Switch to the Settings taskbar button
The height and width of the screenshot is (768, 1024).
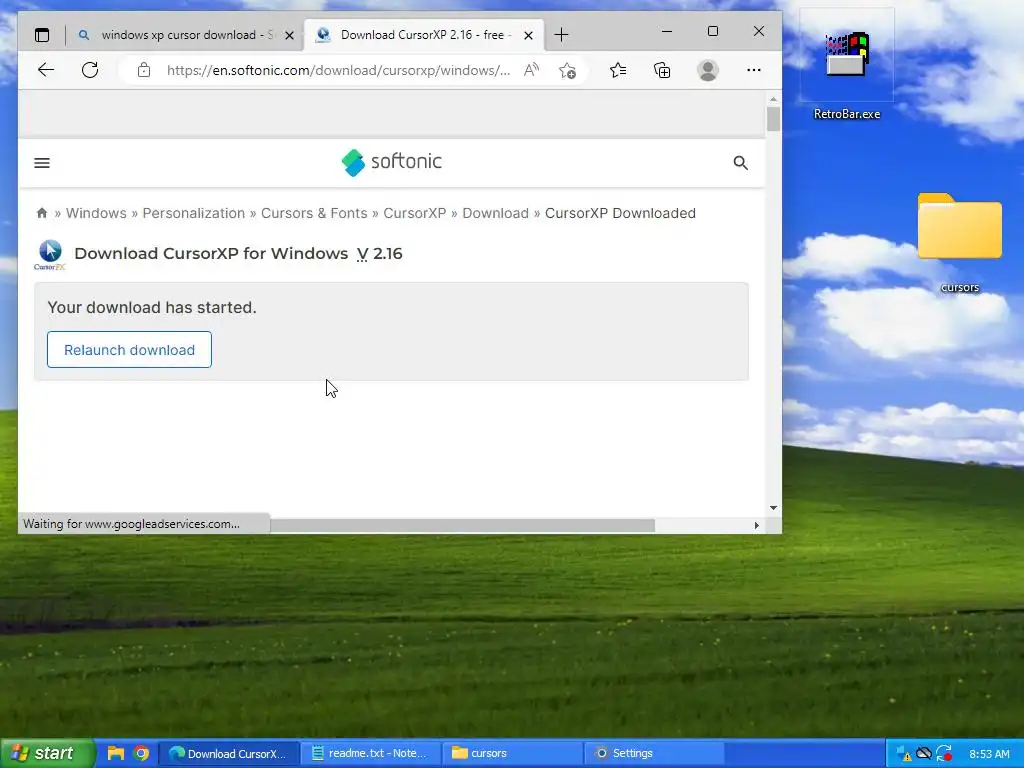click(x=655, y=753)
